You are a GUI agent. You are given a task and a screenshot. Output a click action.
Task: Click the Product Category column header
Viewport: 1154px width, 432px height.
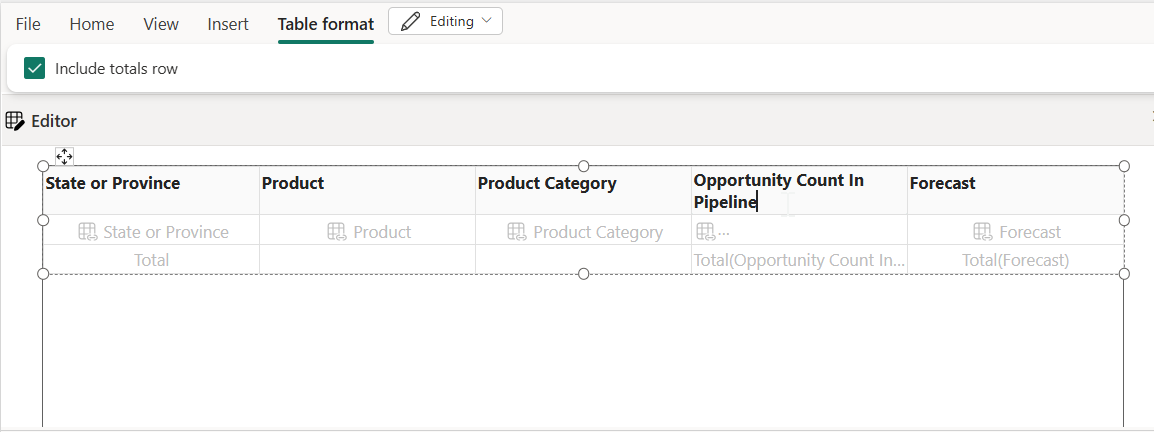coord(547,184)
